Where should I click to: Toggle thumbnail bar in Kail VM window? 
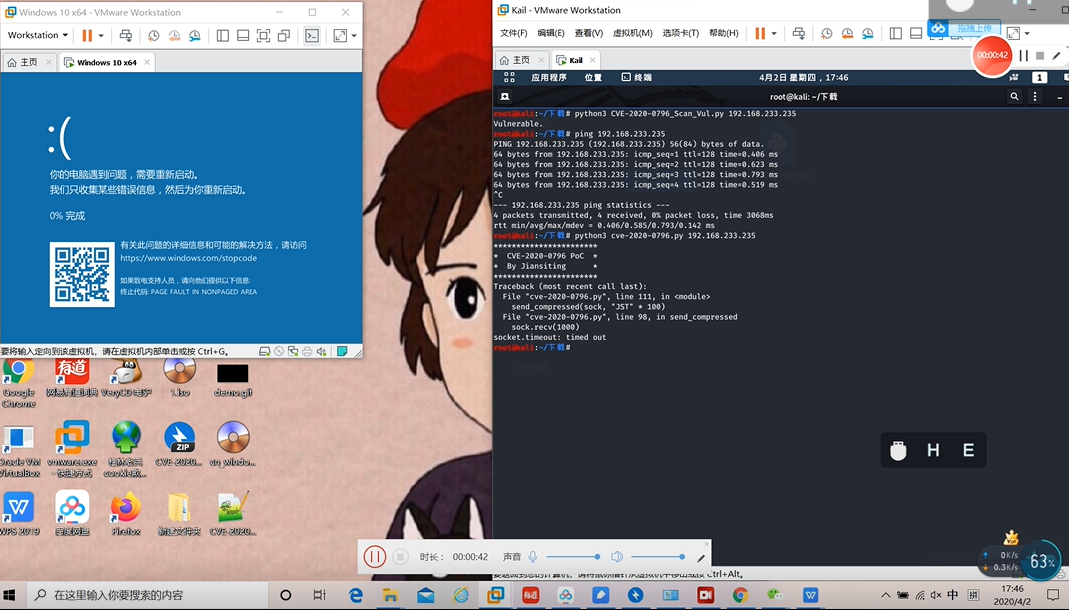[916, 33]
